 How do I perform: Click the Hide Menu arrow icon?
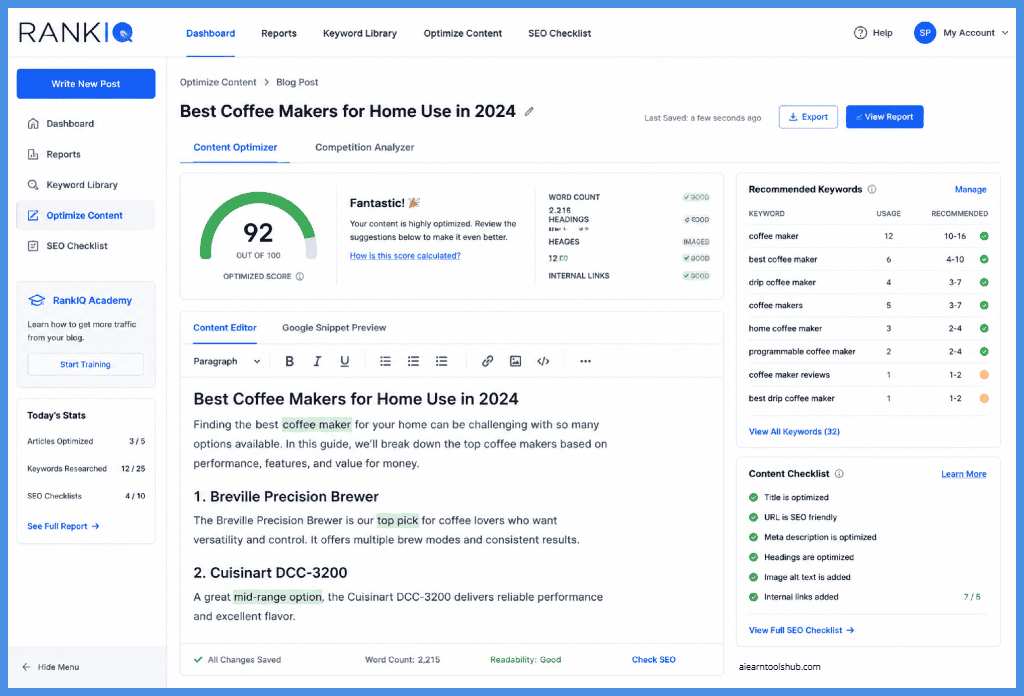pos(26,667)
